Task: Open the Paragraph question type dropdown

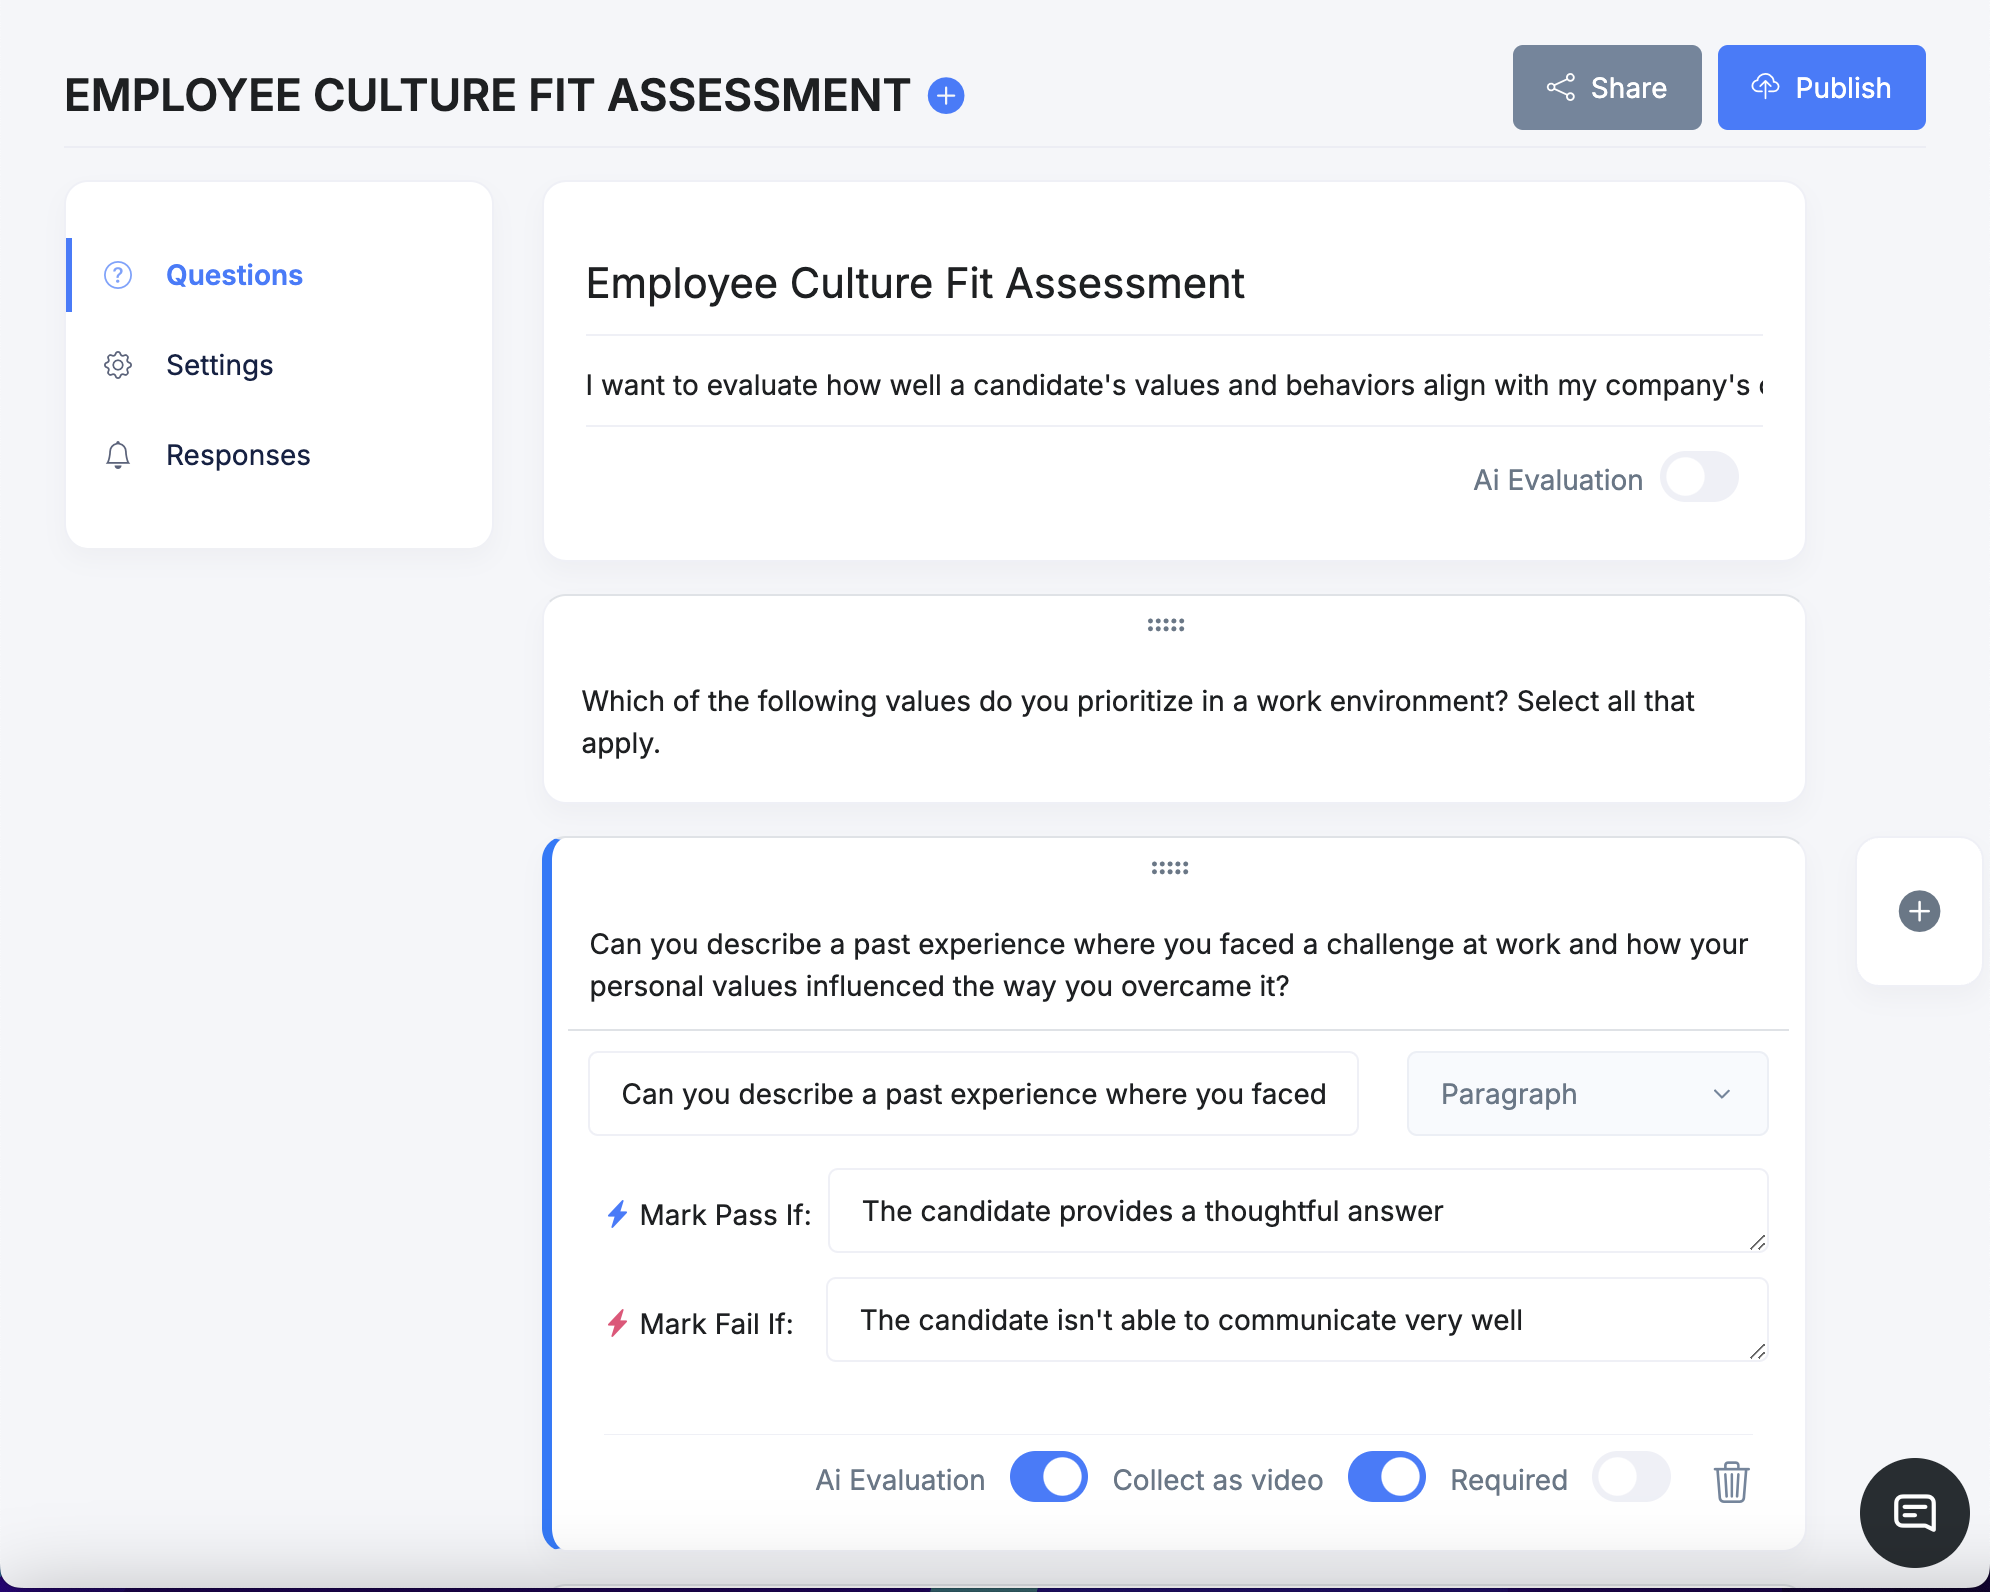Action: click(1586, 1094)
